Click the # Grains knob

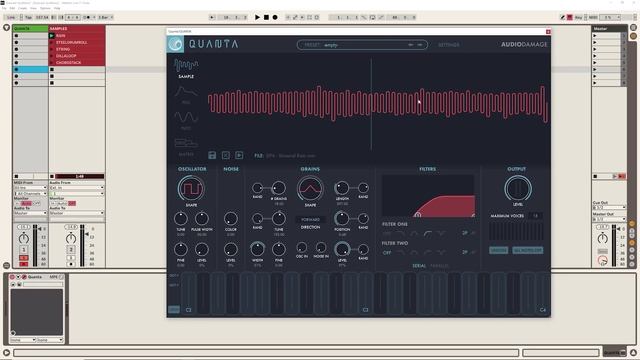click(279, 188)
